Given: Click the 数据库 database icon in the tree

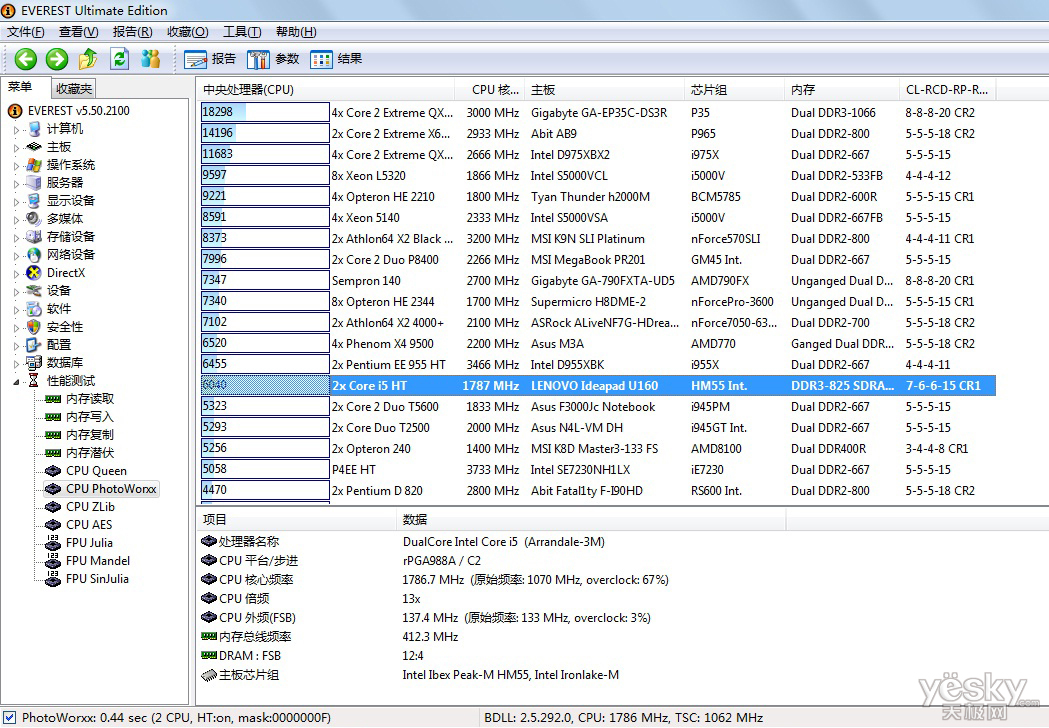Looking at the screenshot, I should pos(33,363).
